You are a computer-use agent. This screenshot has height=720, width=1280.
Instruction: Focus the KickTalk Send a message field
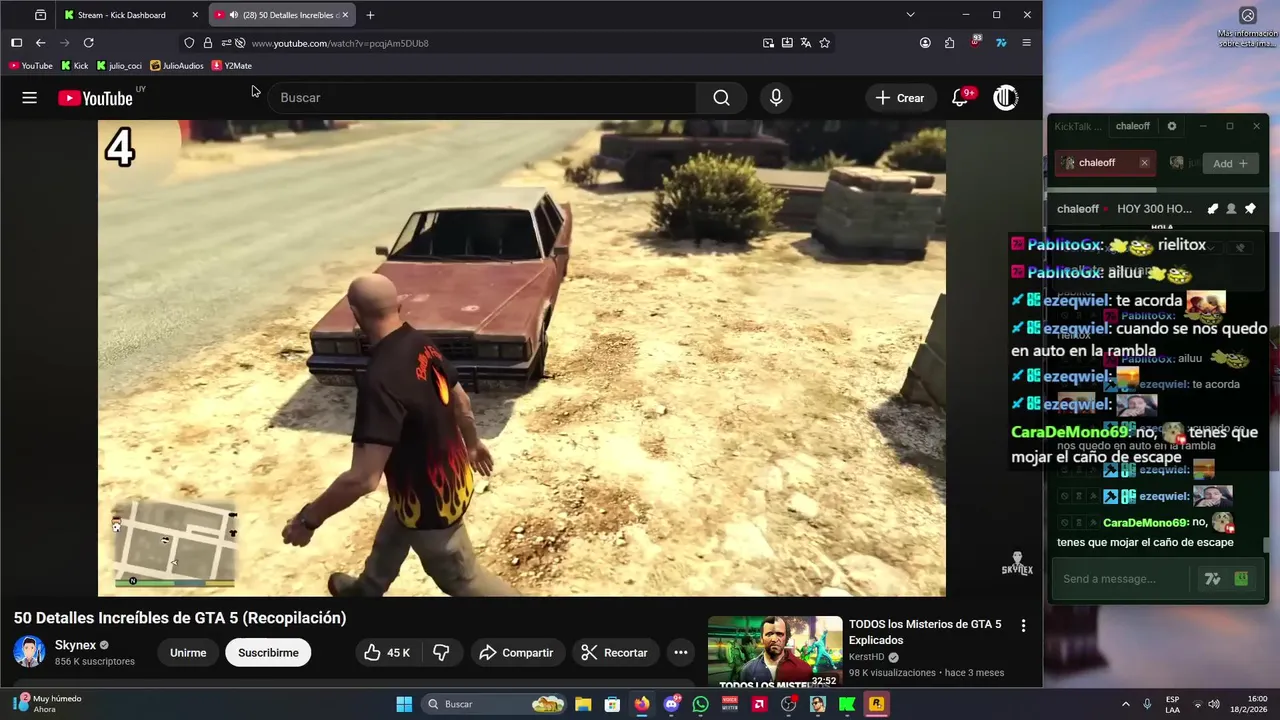[1124, 579]
